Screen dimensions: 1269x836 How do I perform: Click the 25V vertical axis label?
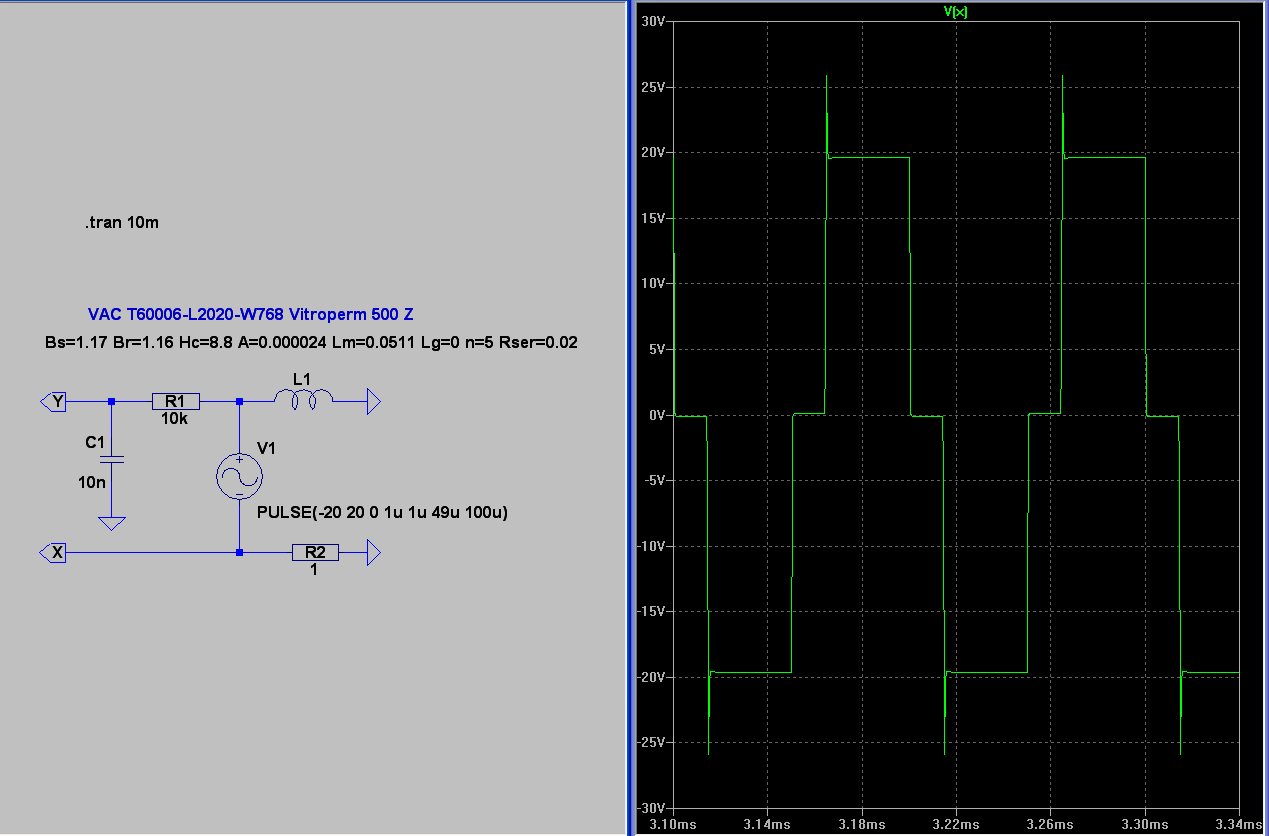654,87
